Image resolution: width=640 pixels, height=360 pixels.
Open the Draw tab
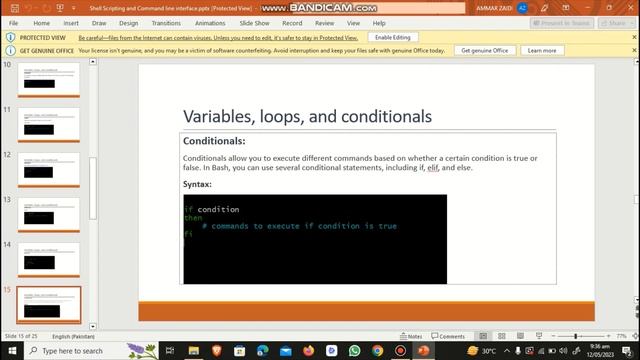pos(99,23)
